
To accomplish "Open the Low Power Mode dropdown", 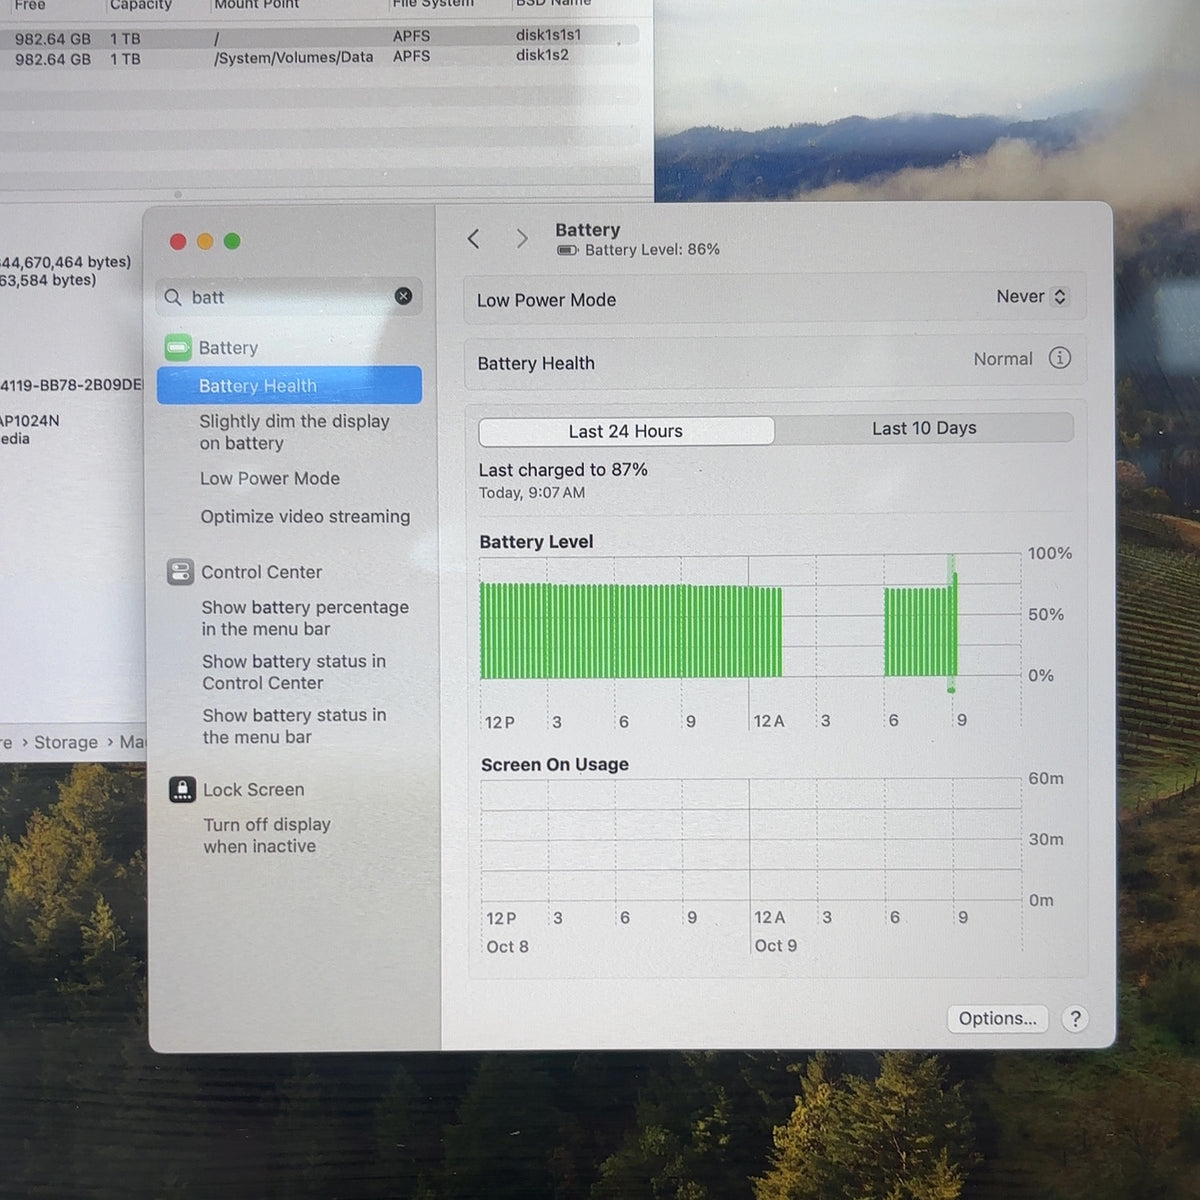I will 1032,297.
